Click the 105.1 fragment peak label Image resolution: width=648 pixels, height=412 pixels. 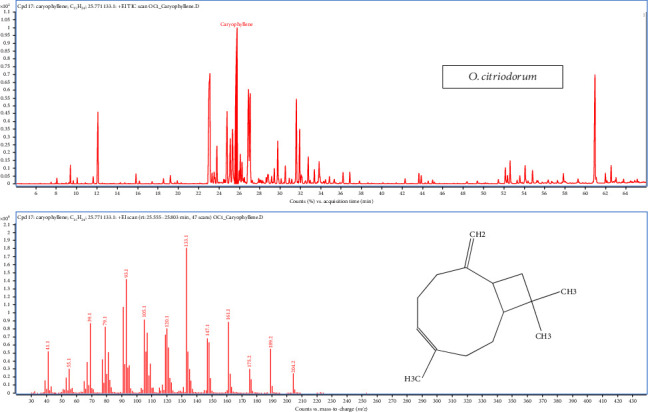[144, 312]
